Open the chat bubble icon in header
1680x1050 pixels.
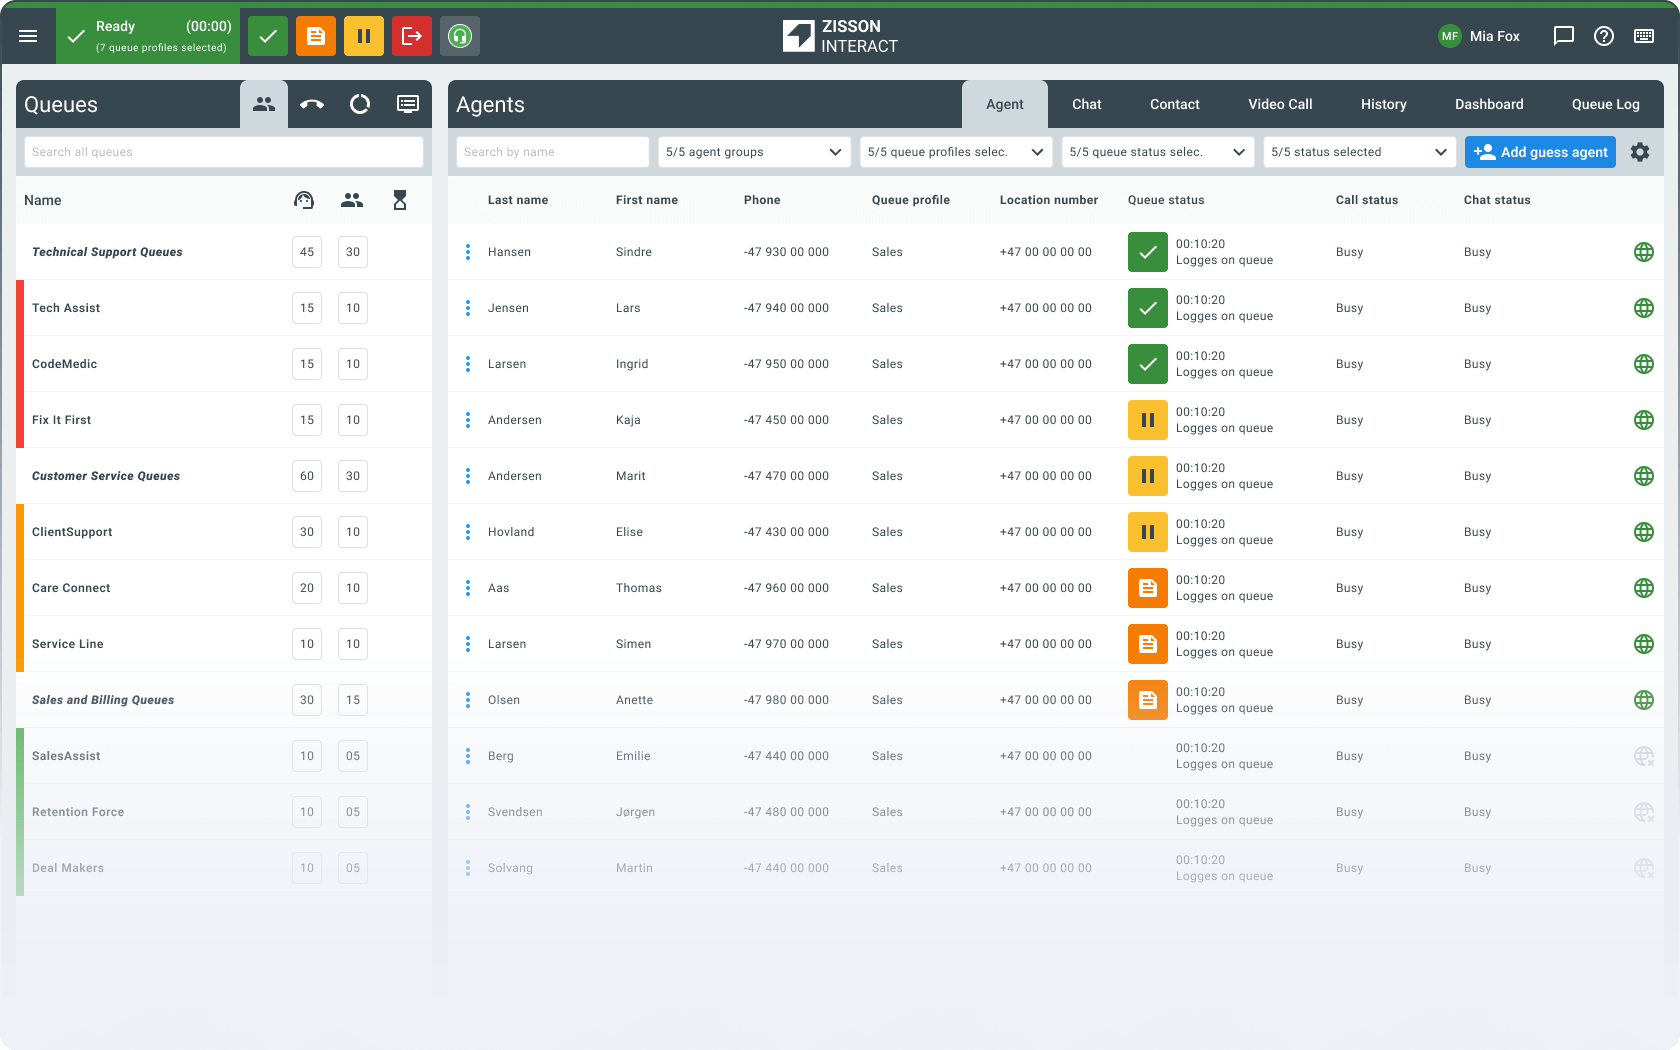(1564, 36)
